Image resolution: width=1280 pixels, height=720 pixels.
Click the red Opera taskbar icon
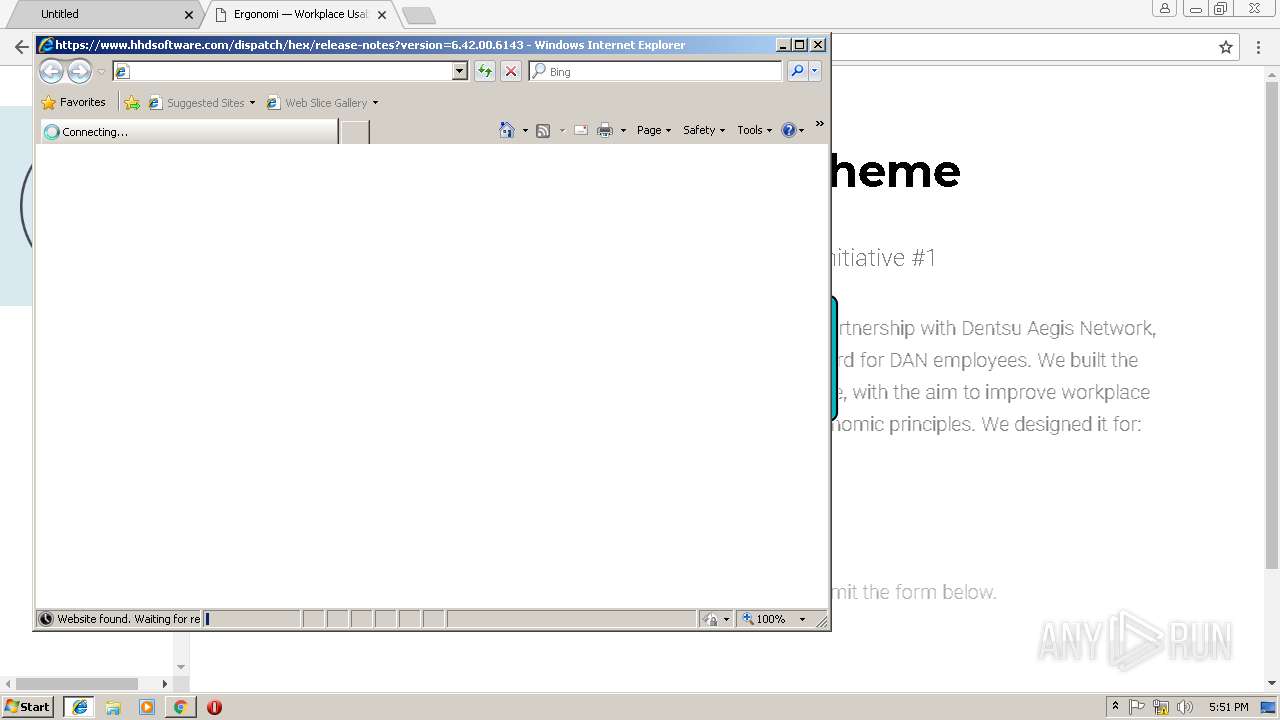click(214, 707)
